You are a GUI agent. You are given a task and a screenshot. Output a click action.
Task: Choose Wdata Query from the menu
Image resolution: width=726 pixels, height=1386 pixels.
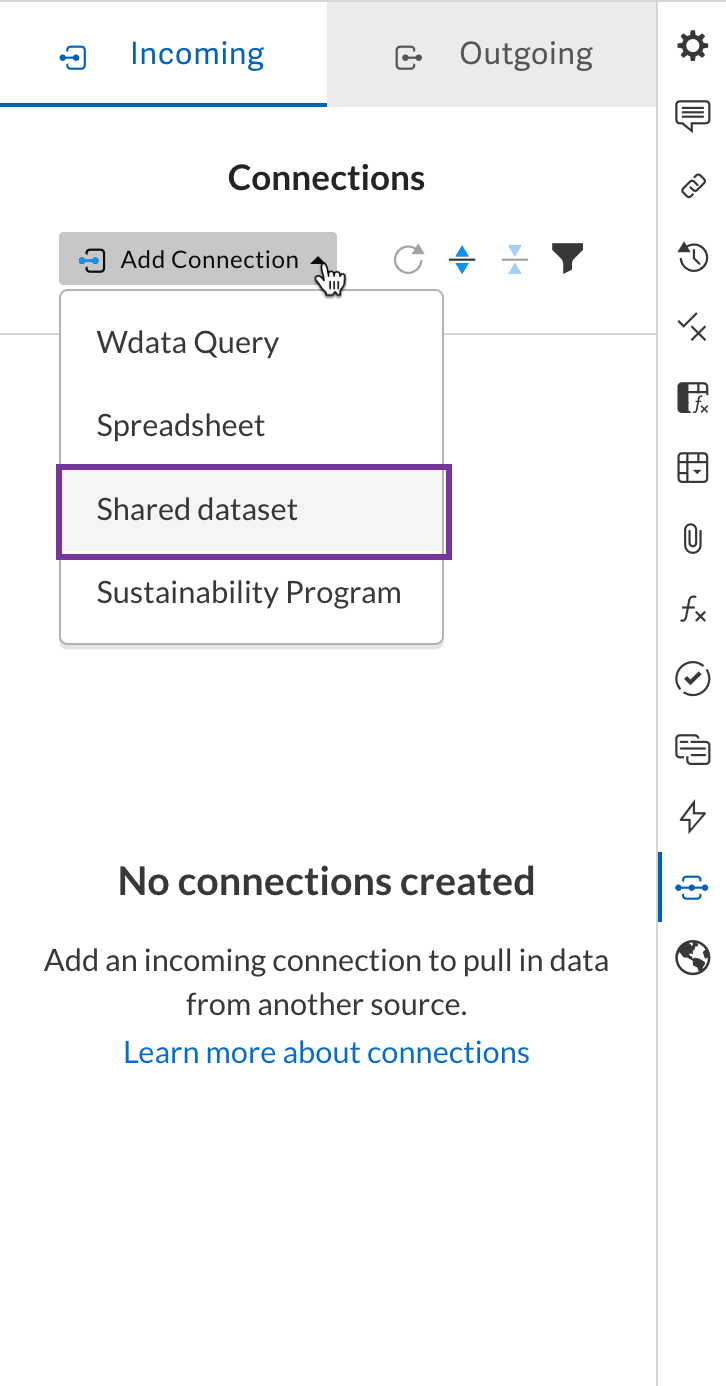point(188,342)
